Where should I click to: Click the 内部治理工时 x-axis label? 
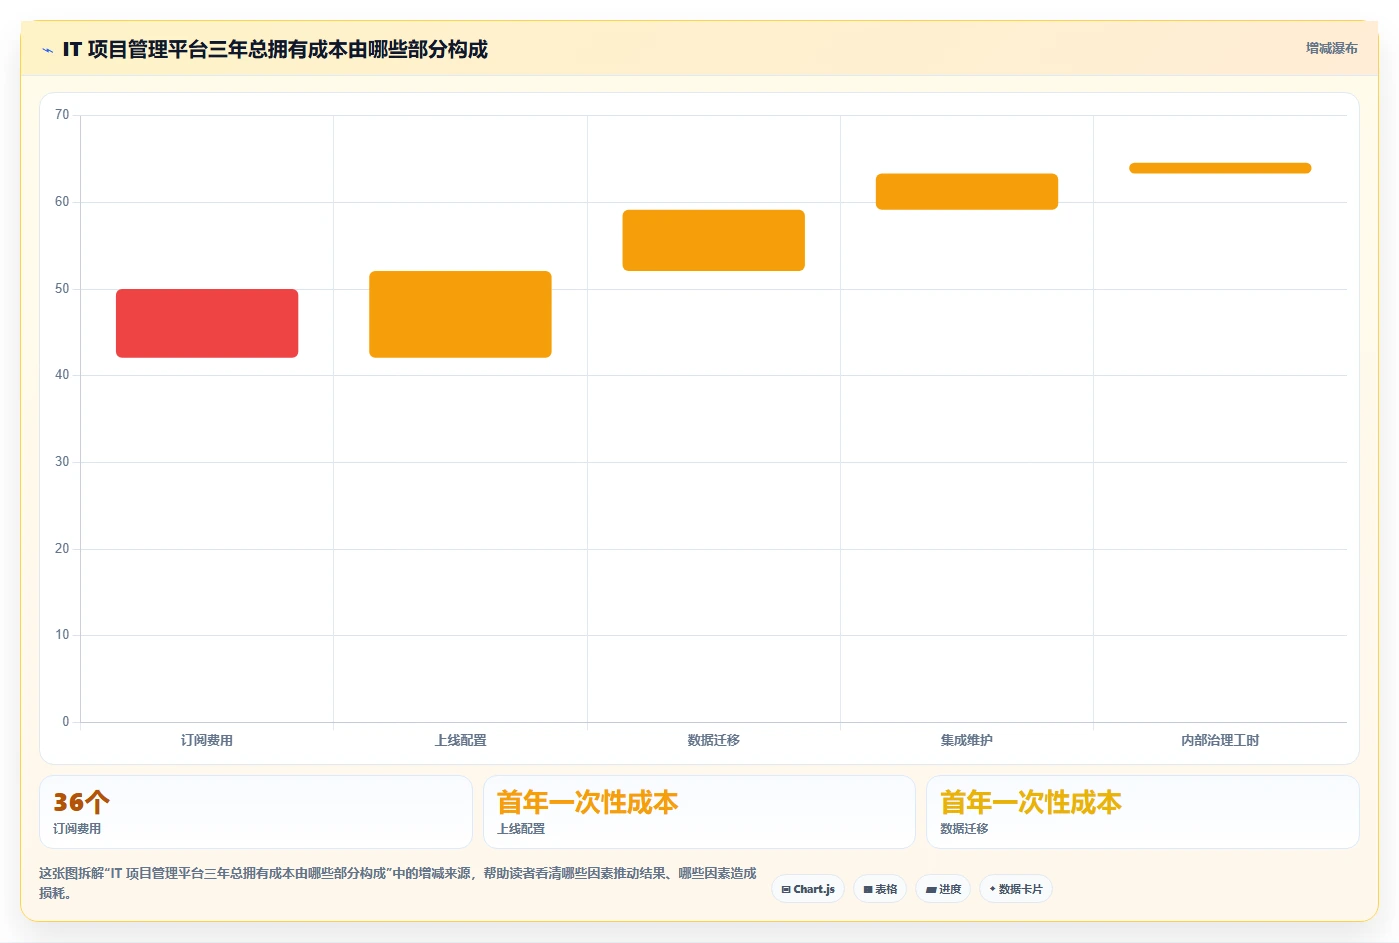(x=1220, y=740)
